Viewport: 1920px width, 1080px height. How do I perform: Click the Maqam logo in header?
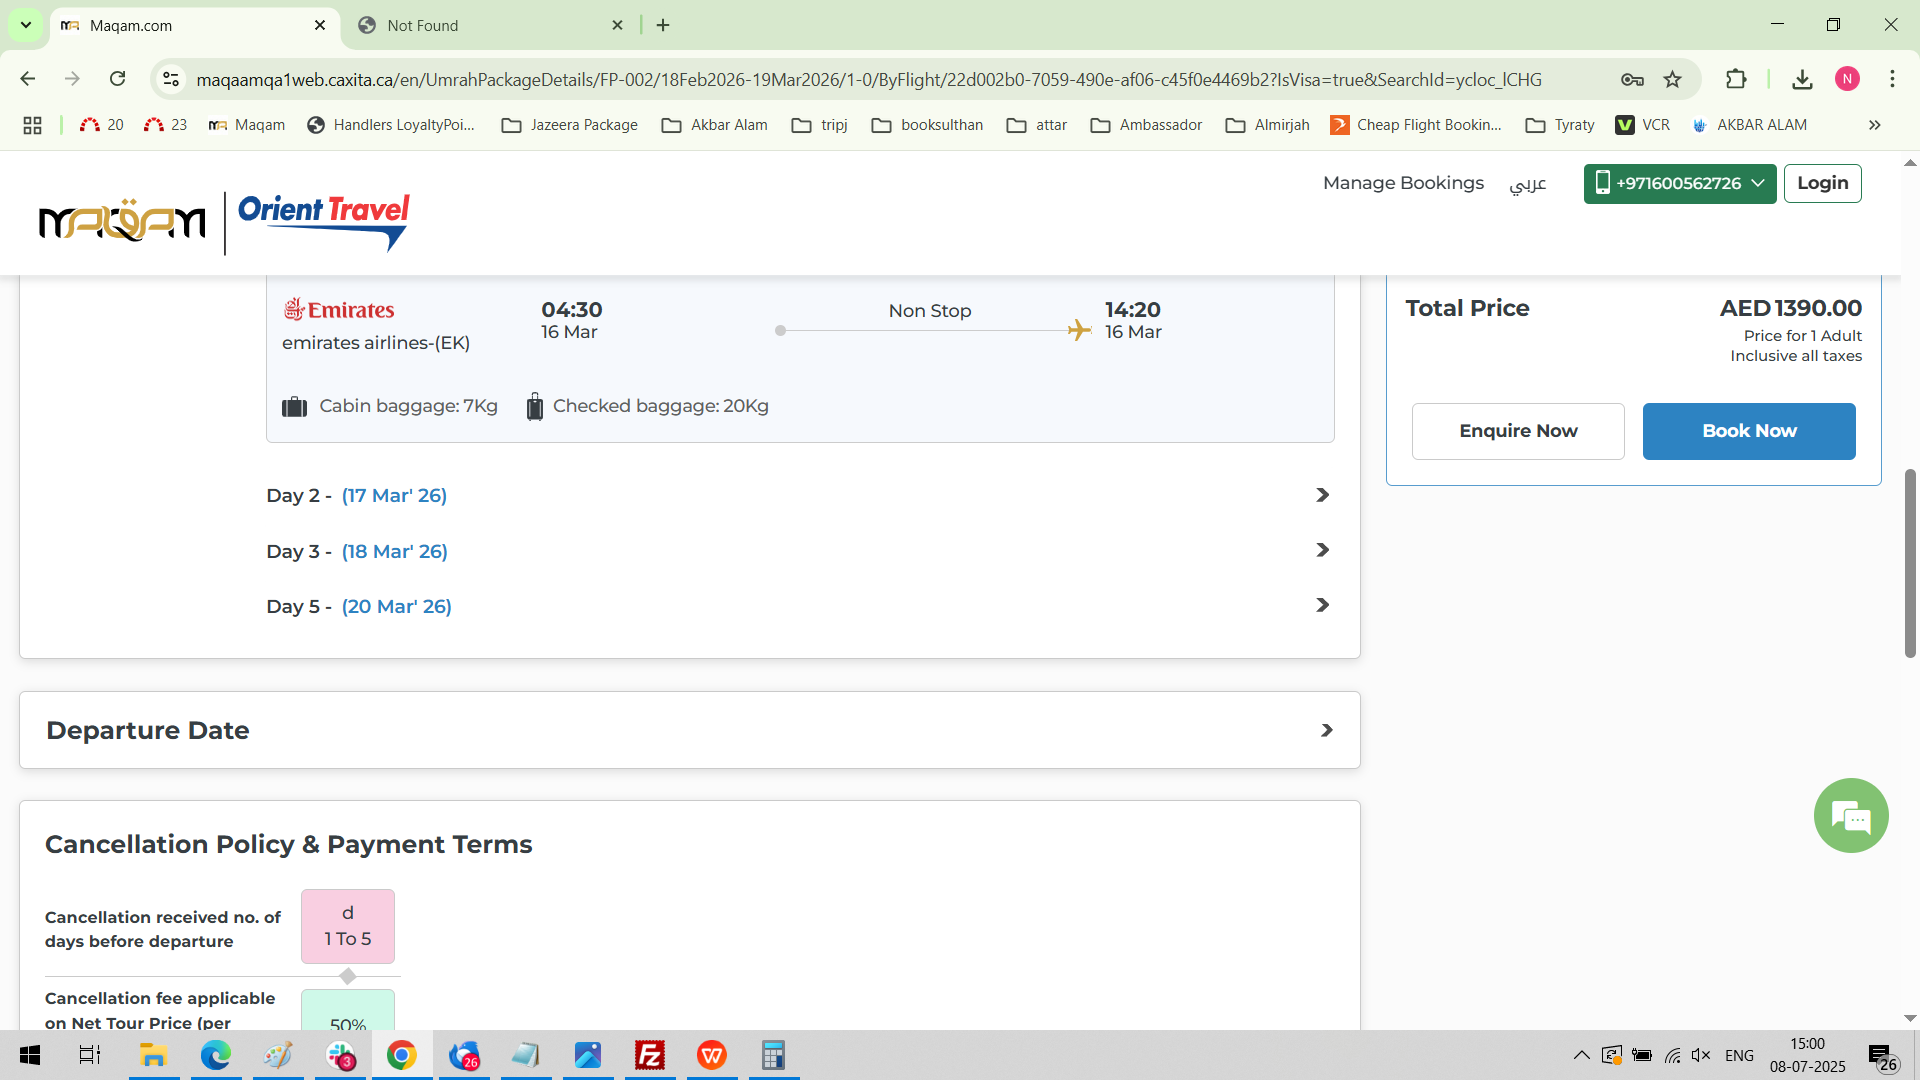pyautogui.click(x=122, y=221)
